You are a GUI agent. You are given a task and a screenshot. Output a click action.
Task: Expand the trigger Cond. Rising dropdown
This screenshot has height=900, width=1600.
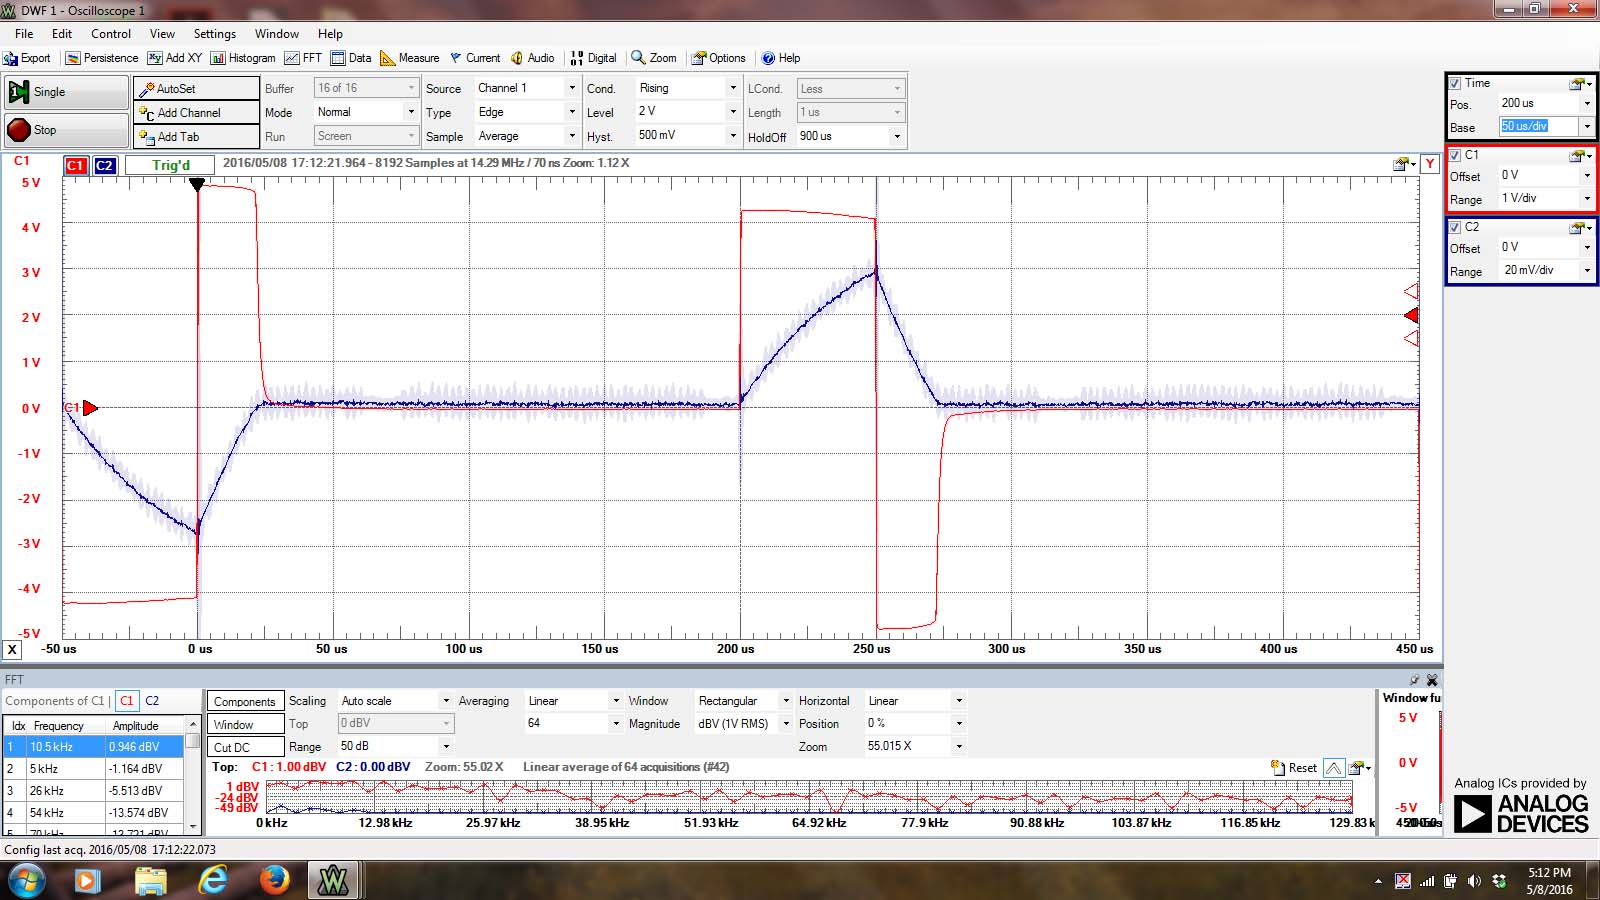click(733, 88)
